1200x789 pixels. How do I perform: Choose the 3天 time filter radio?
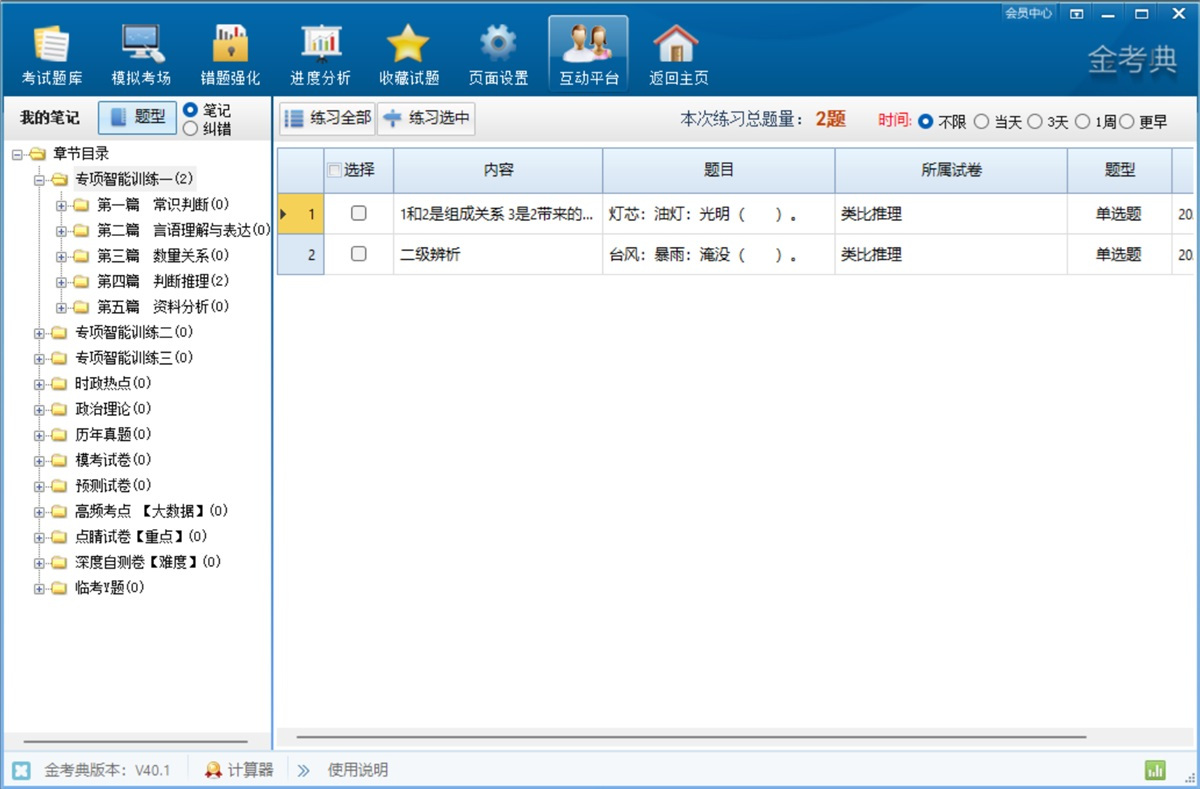(x=1035, y=122)
